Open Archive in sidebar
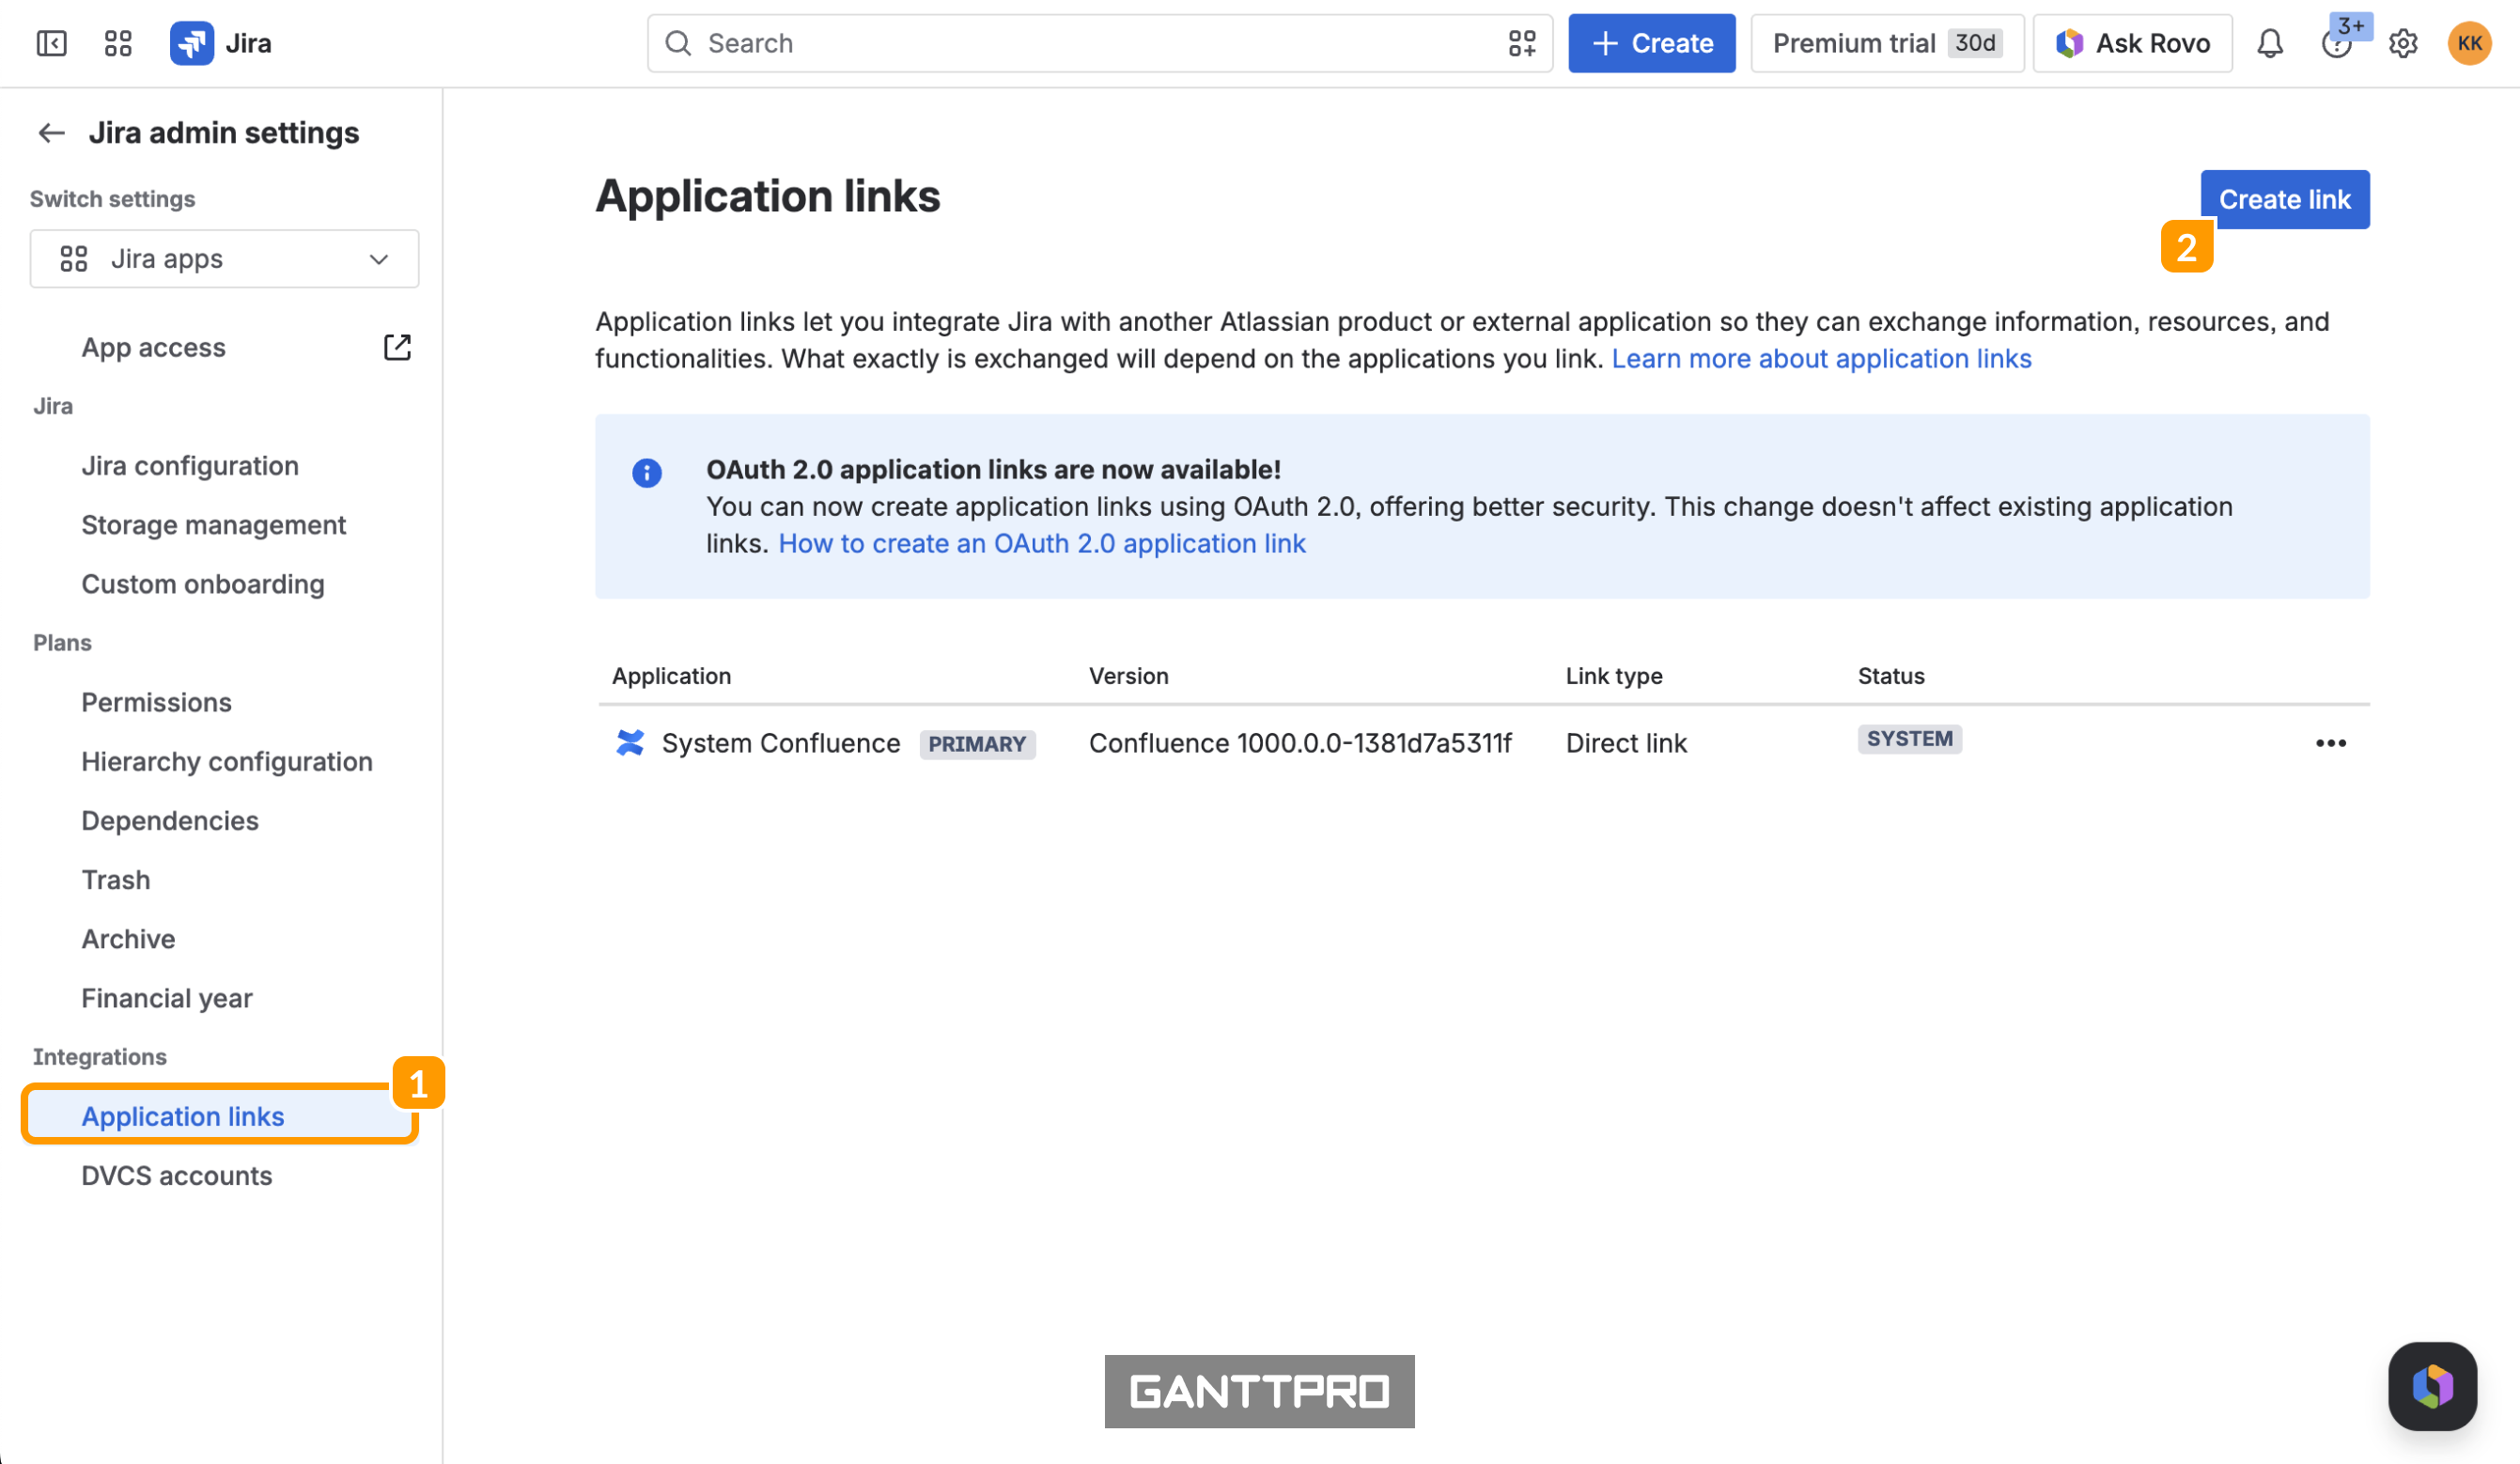Image resolution: width=2520 pixels, height=1464 pixels. pos(128,938)
